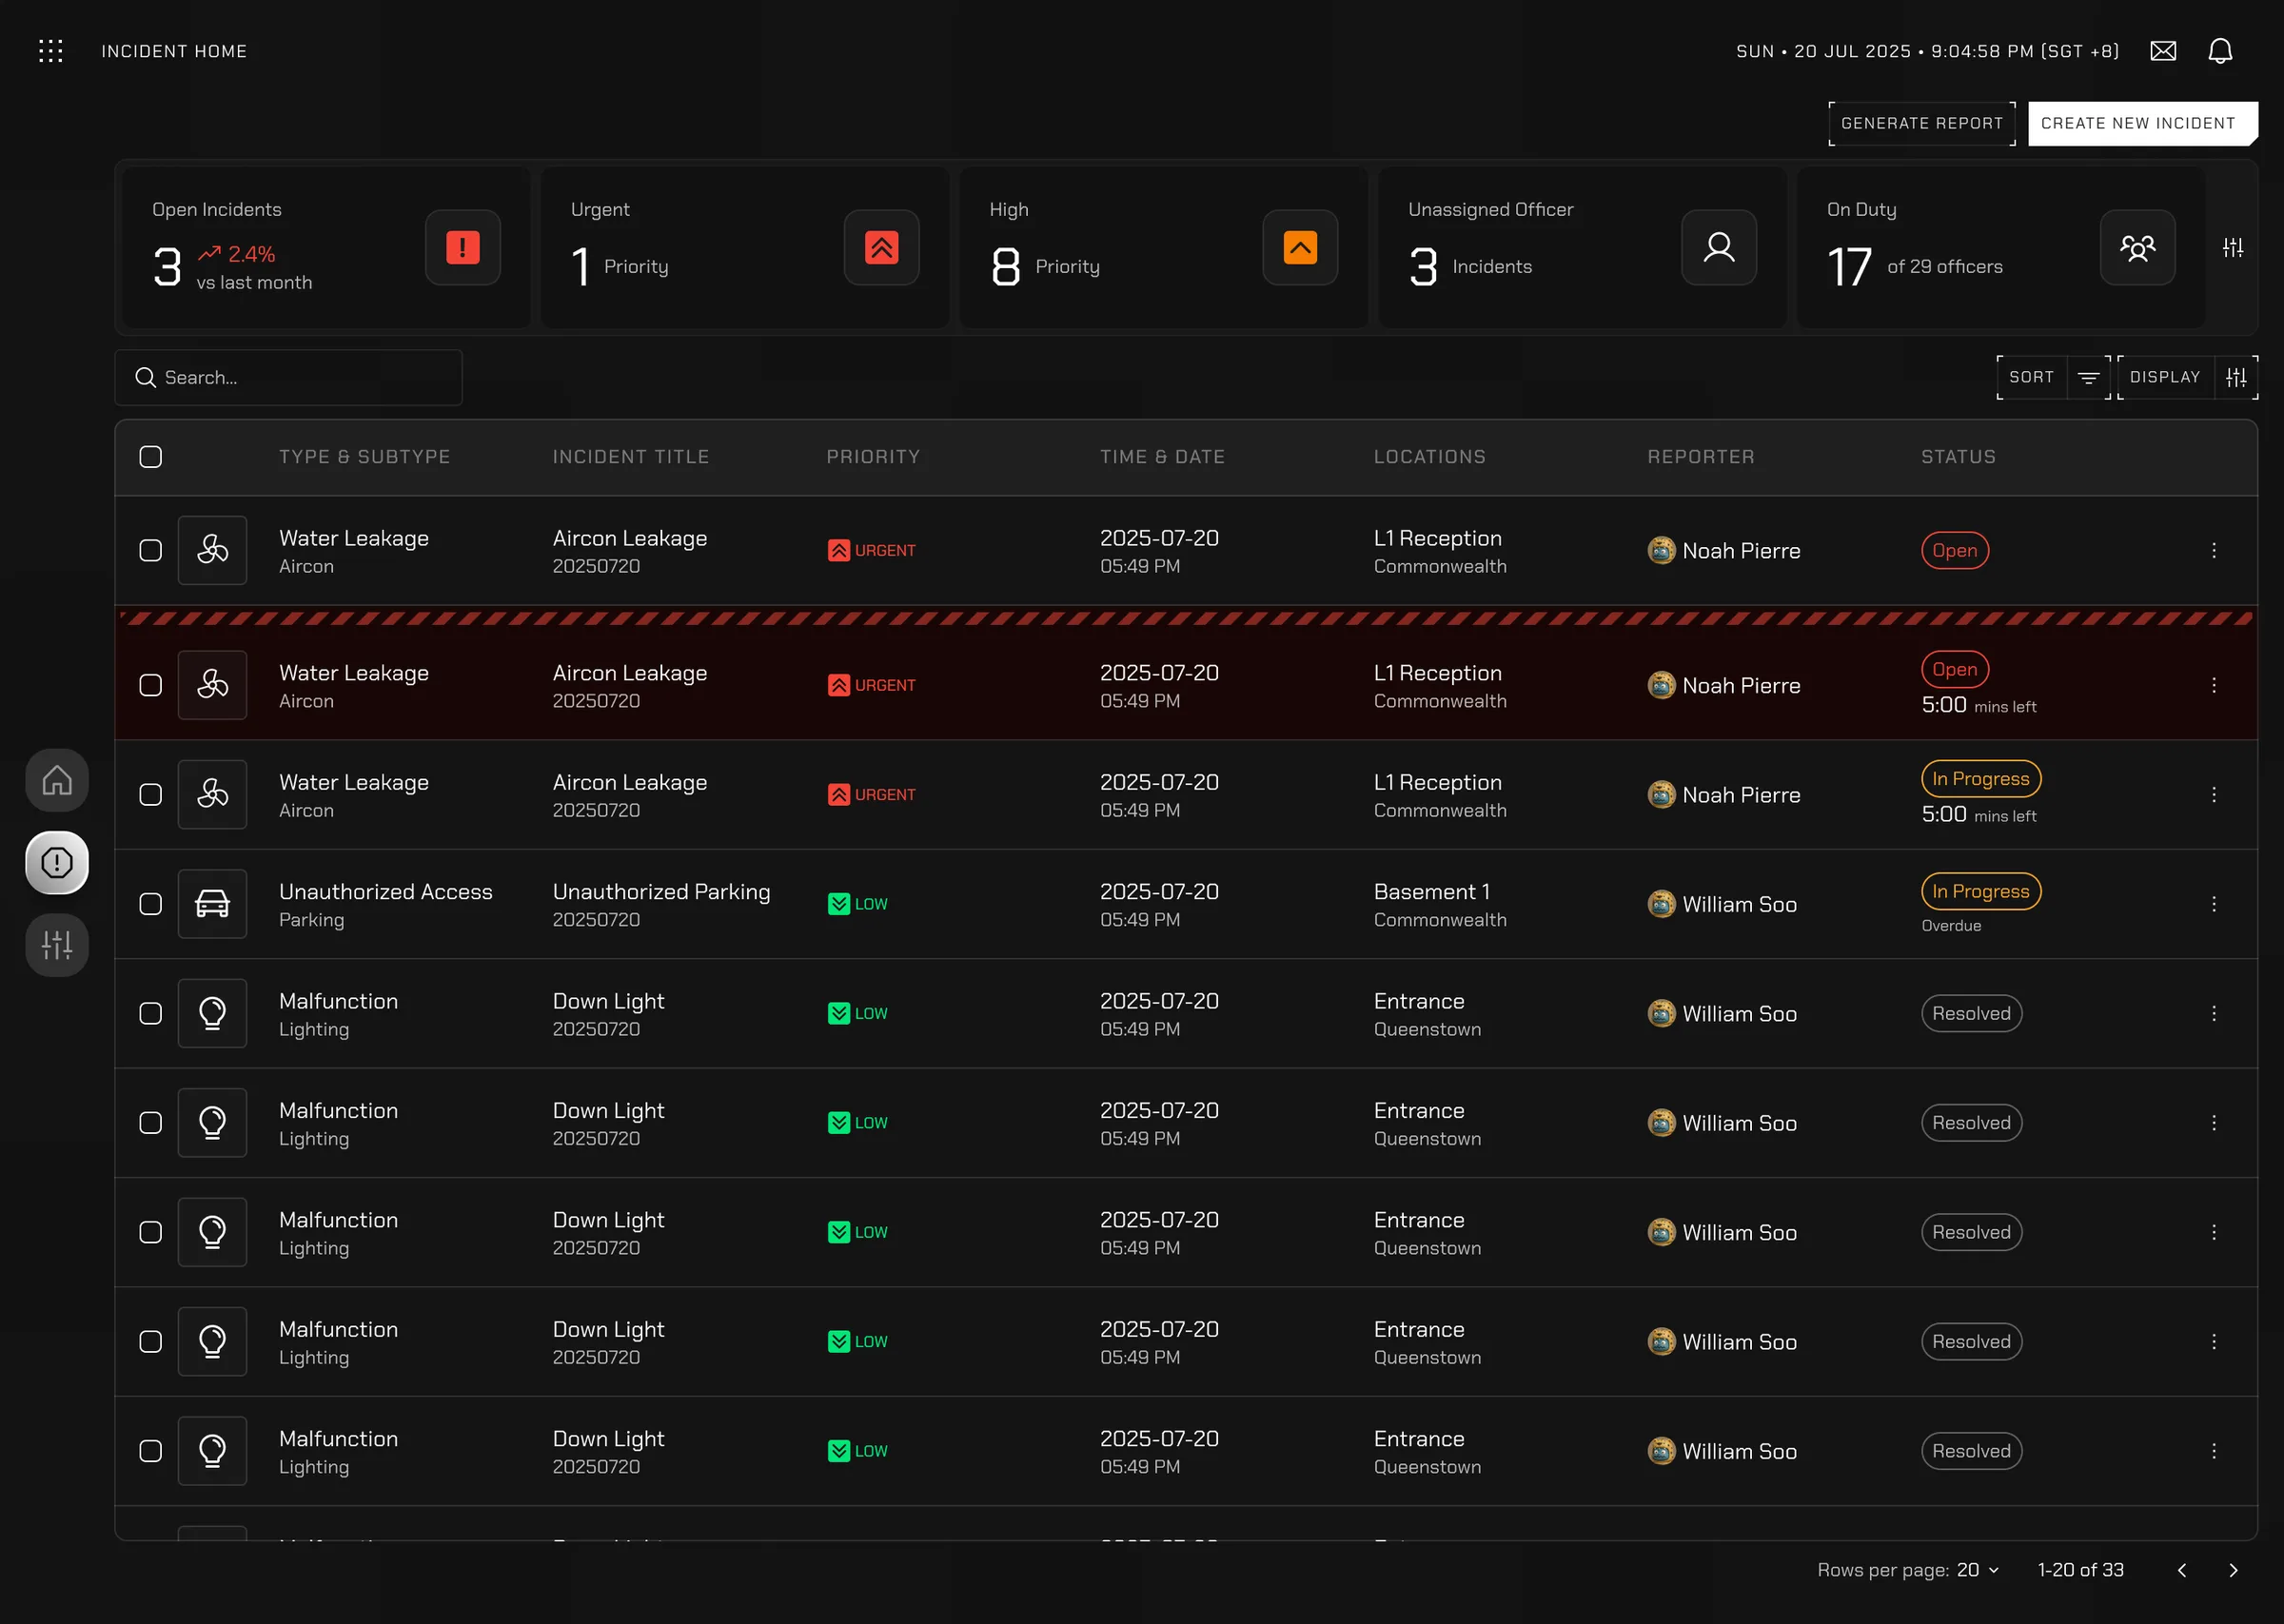Sort by LOCATIONS column header
Screen dimensions: 2284x1624
(x=1429, y=457)
